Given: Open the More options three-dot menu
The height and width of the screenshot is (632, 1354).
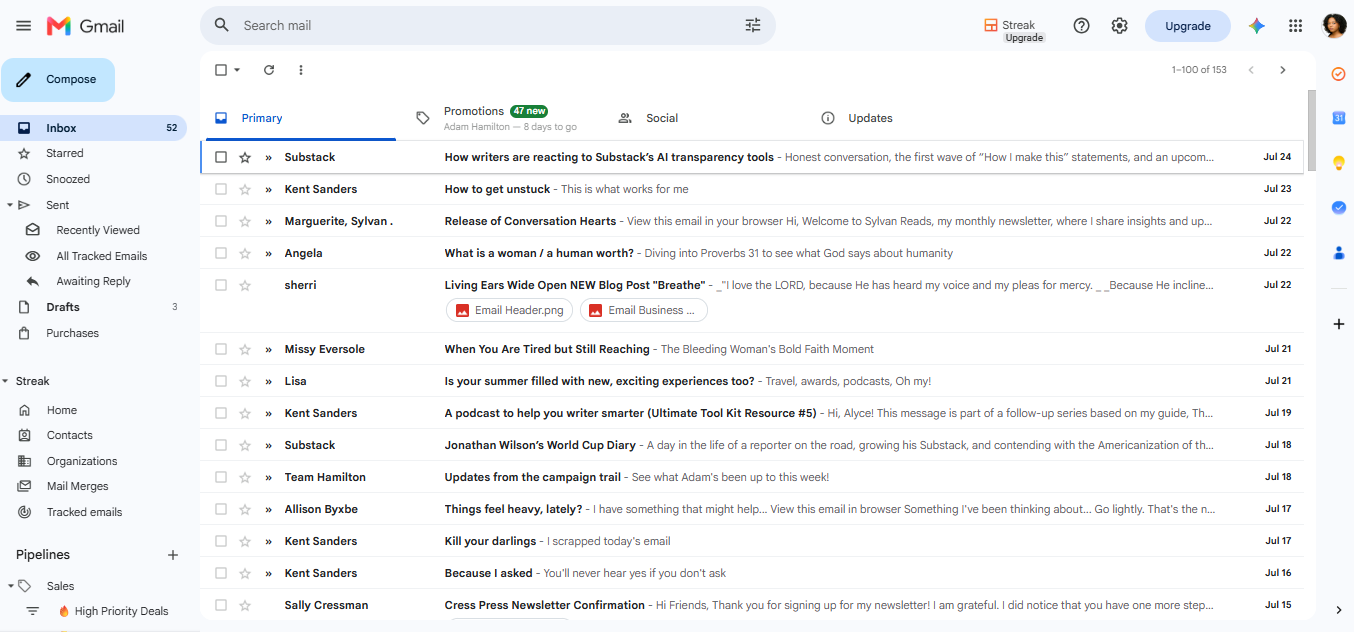Looking at the screenshot, I should 301,70.
